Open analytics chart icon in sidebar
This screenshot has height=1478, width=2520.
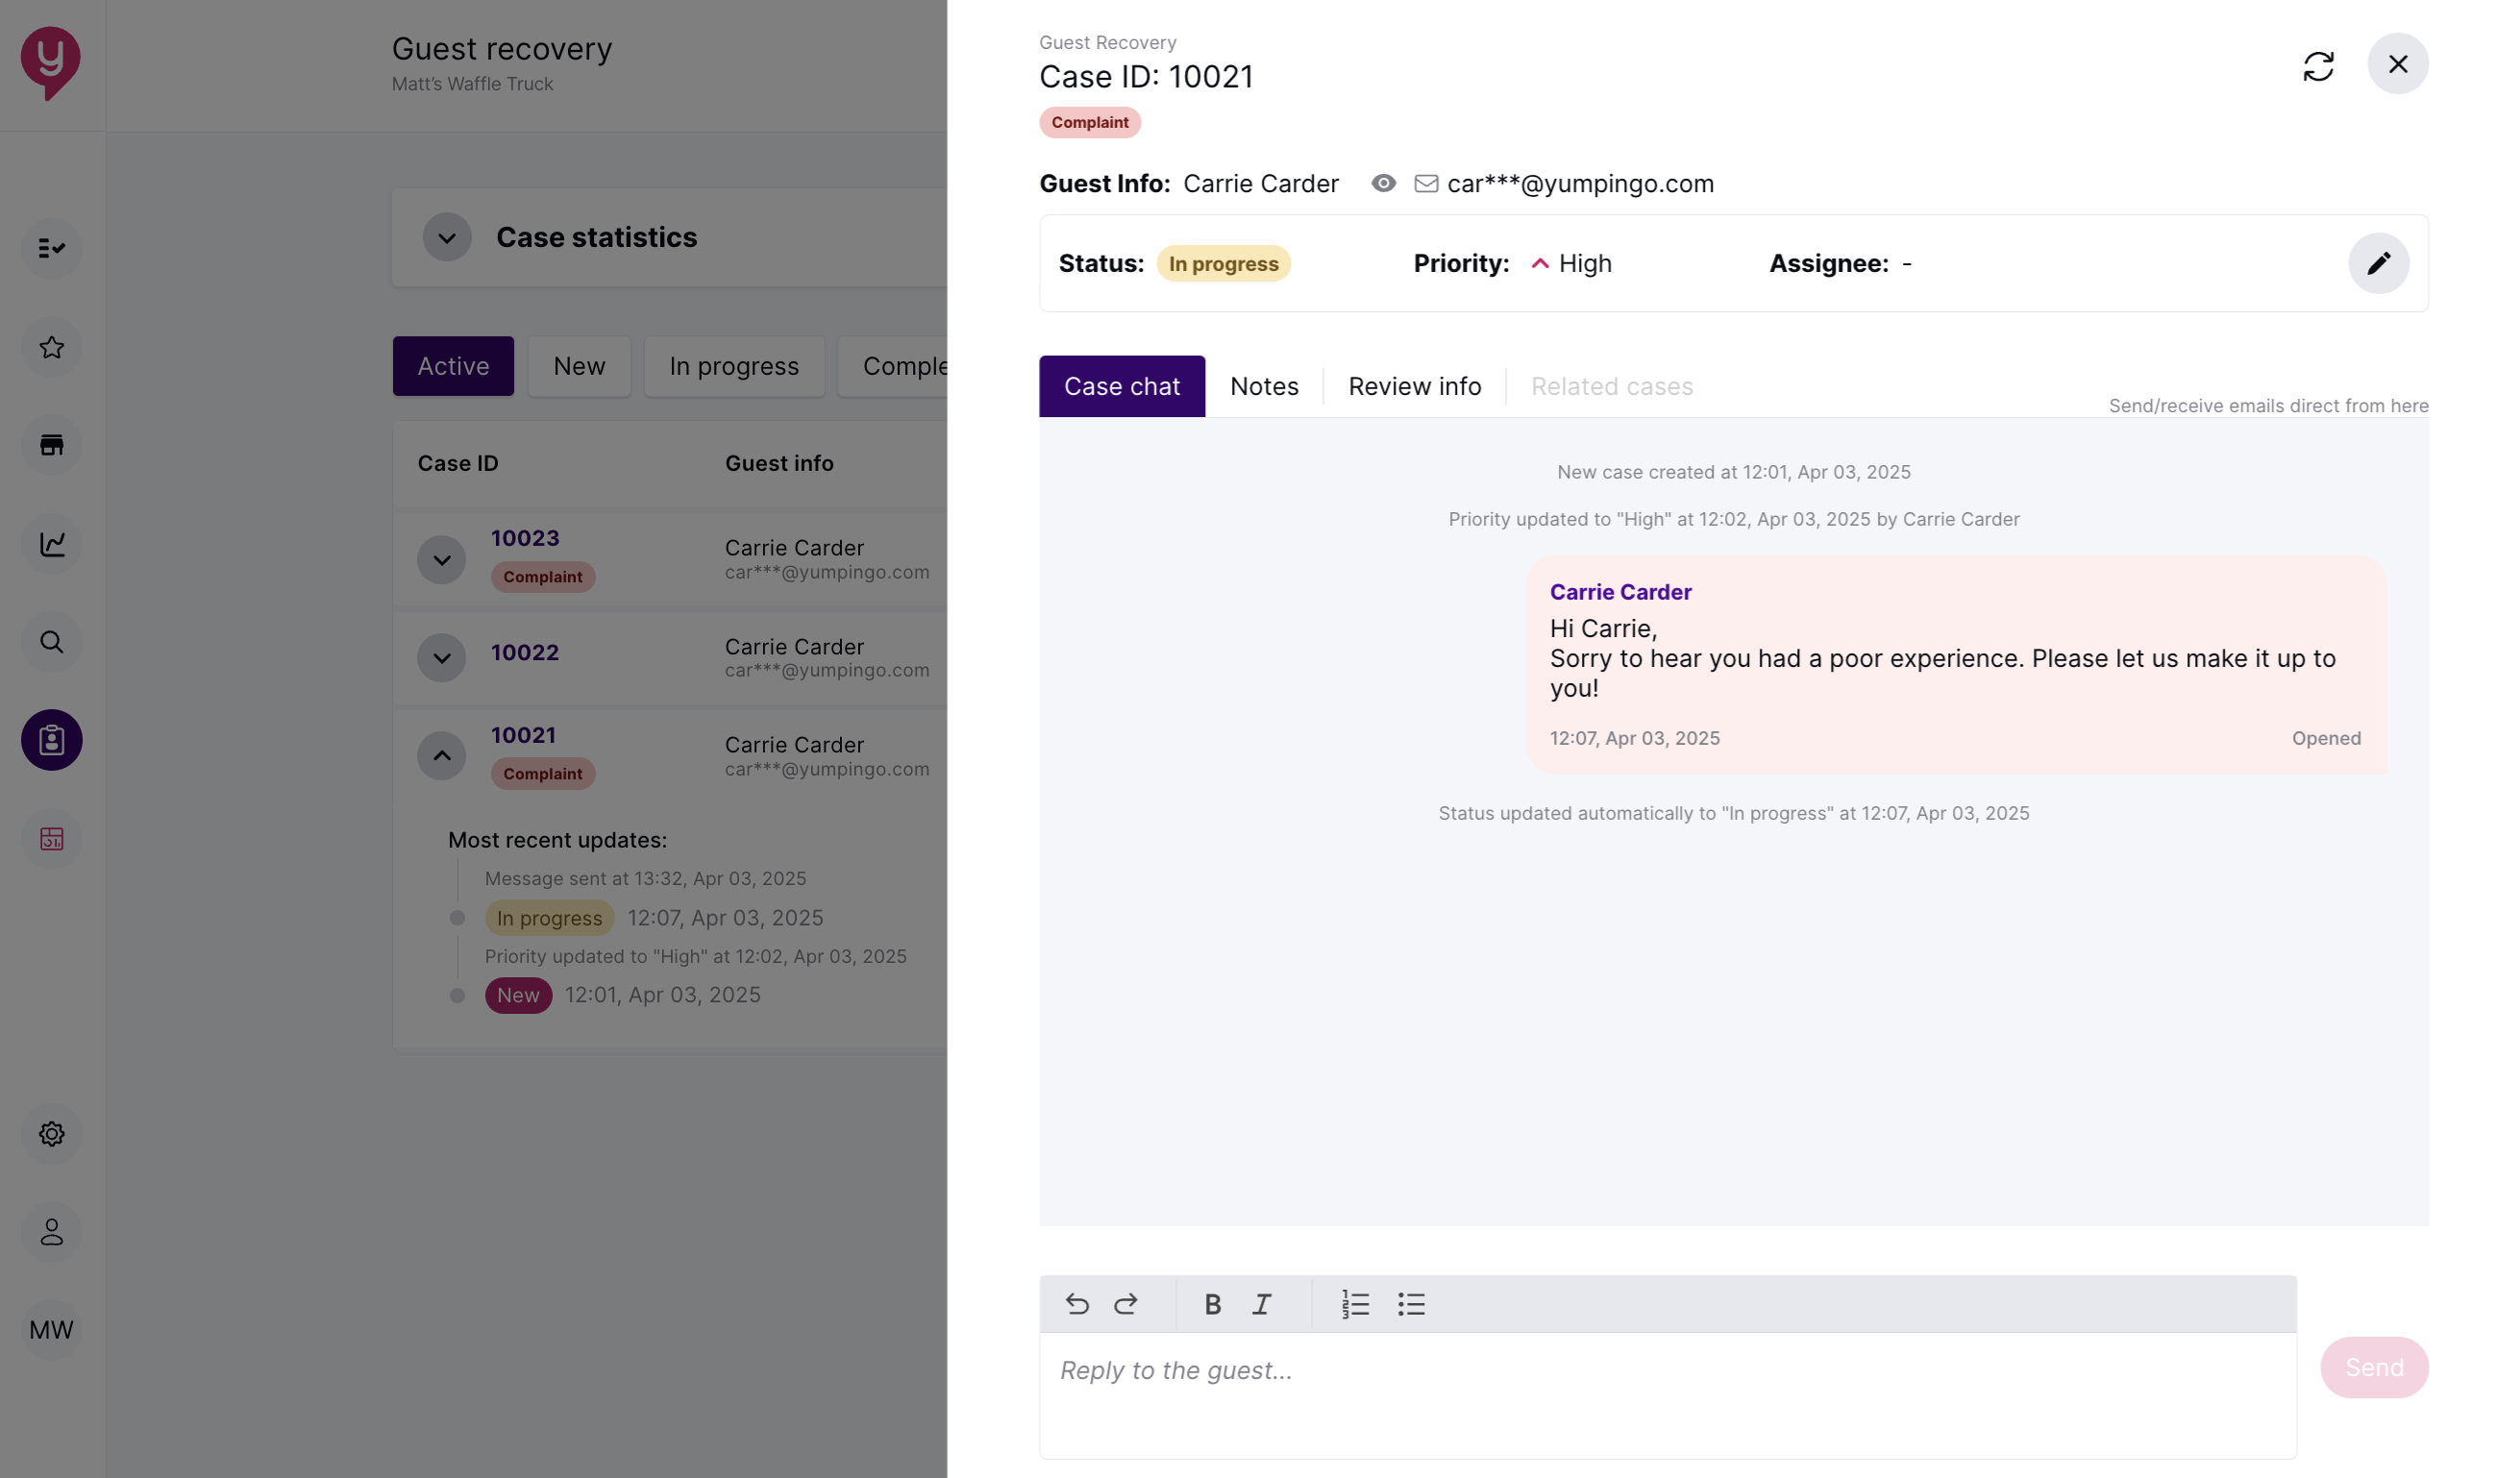coord(52,543)
